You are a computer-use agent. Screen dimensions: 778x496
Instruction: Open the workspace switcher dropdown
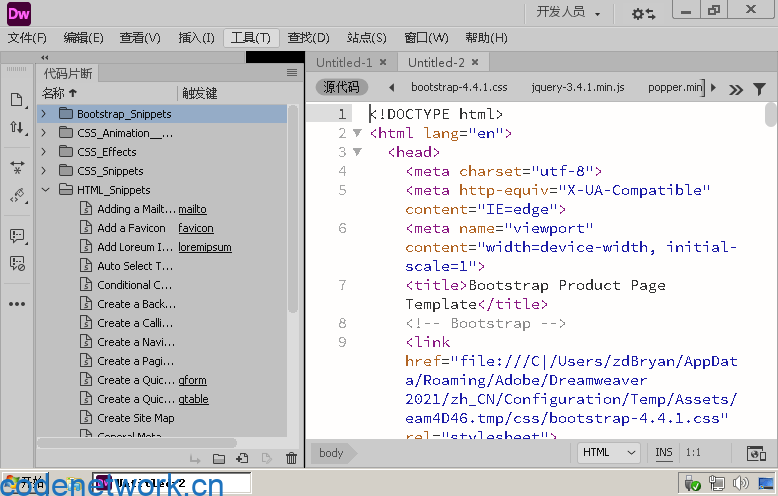568,12
